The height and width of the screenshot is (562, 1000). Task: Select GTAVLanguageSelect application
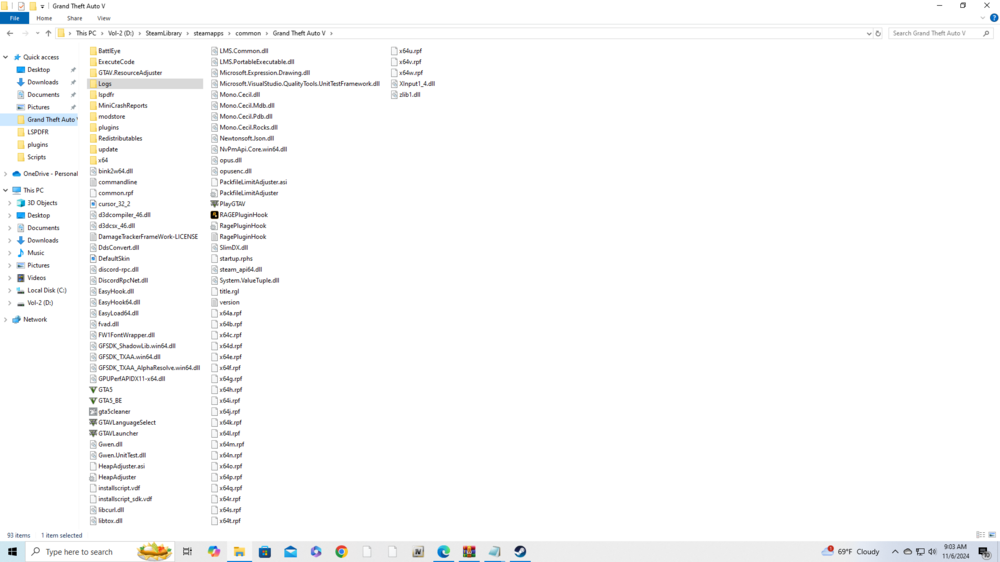point(123,422)
